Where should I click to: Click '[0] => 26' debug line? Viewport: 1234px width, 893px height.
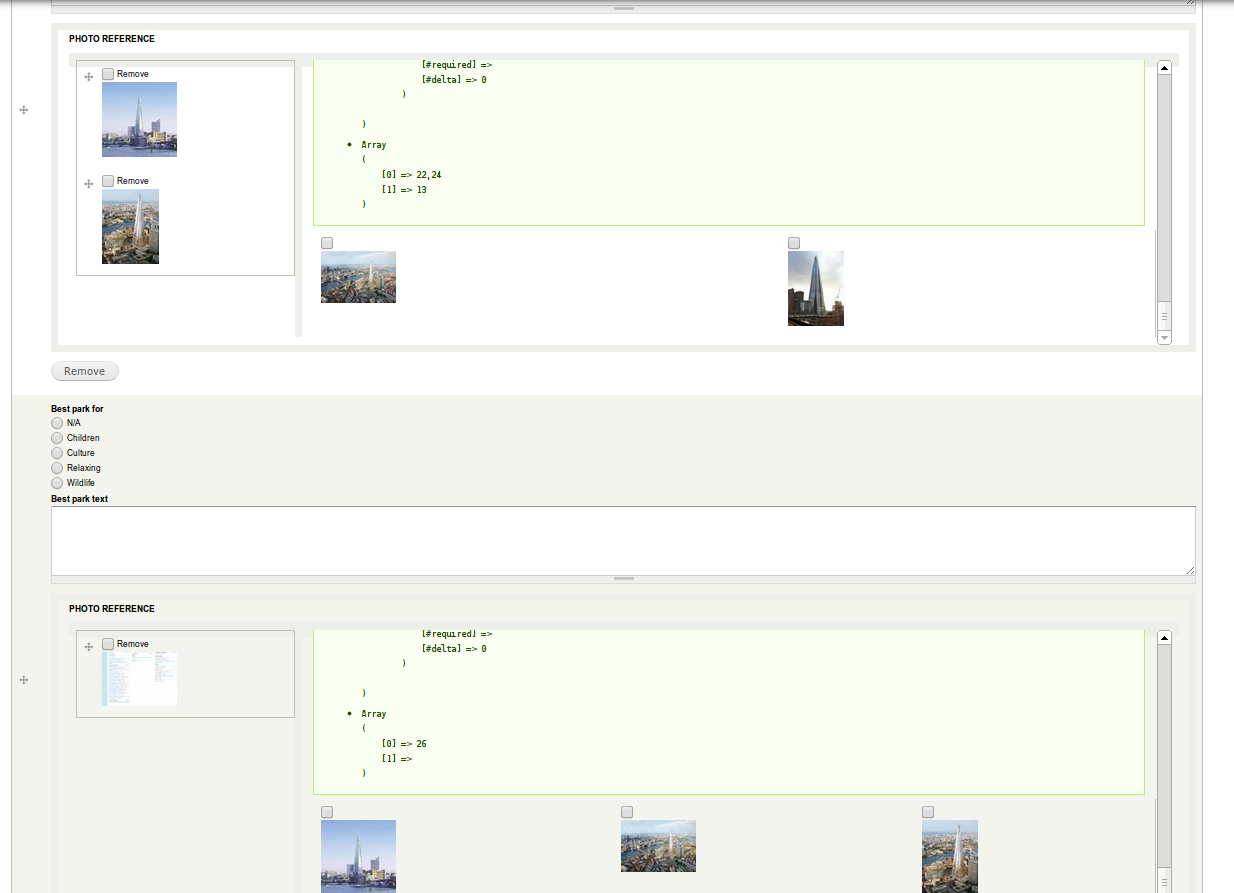point(404,744)
